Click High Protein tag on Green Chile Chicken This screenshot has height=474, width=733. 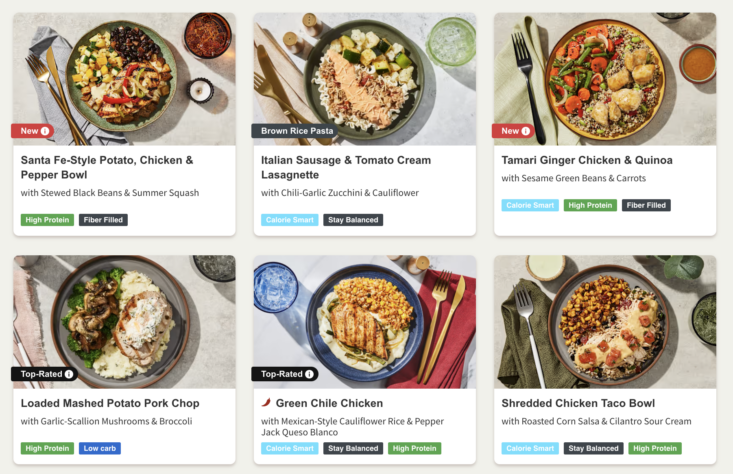point(414,448)
